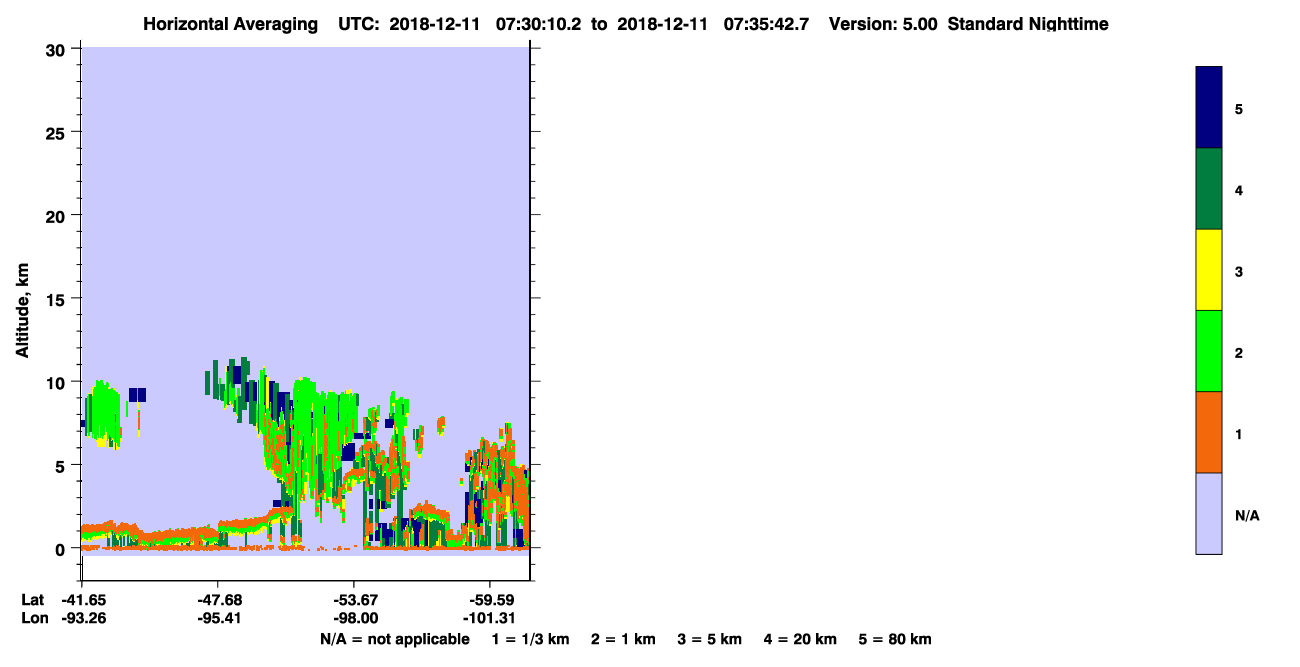This screenshot has width=1300, height=667.
Task: Click legend text '2 = 1 km'
Action: tap(623, 639)
